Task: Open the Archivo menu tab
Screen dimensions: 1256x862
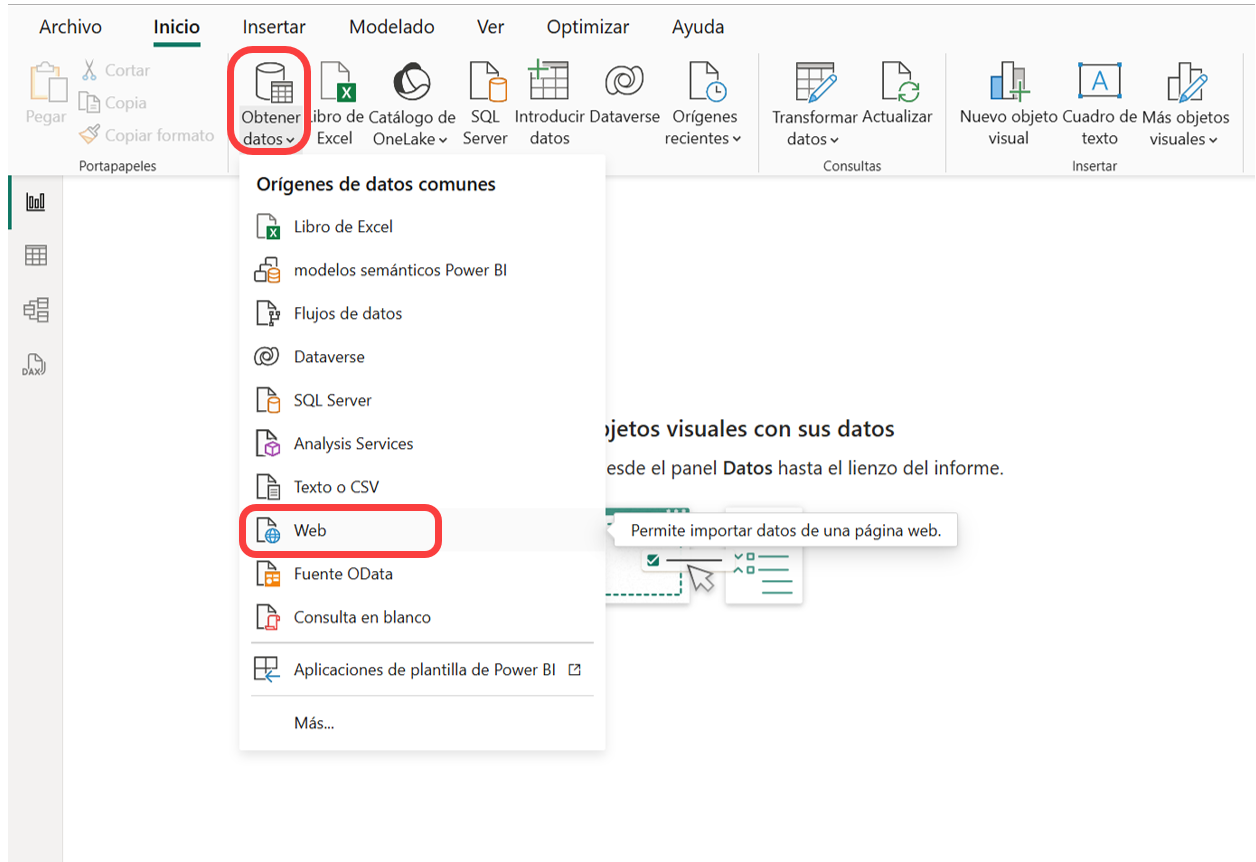Action: (x=70, y=27)
